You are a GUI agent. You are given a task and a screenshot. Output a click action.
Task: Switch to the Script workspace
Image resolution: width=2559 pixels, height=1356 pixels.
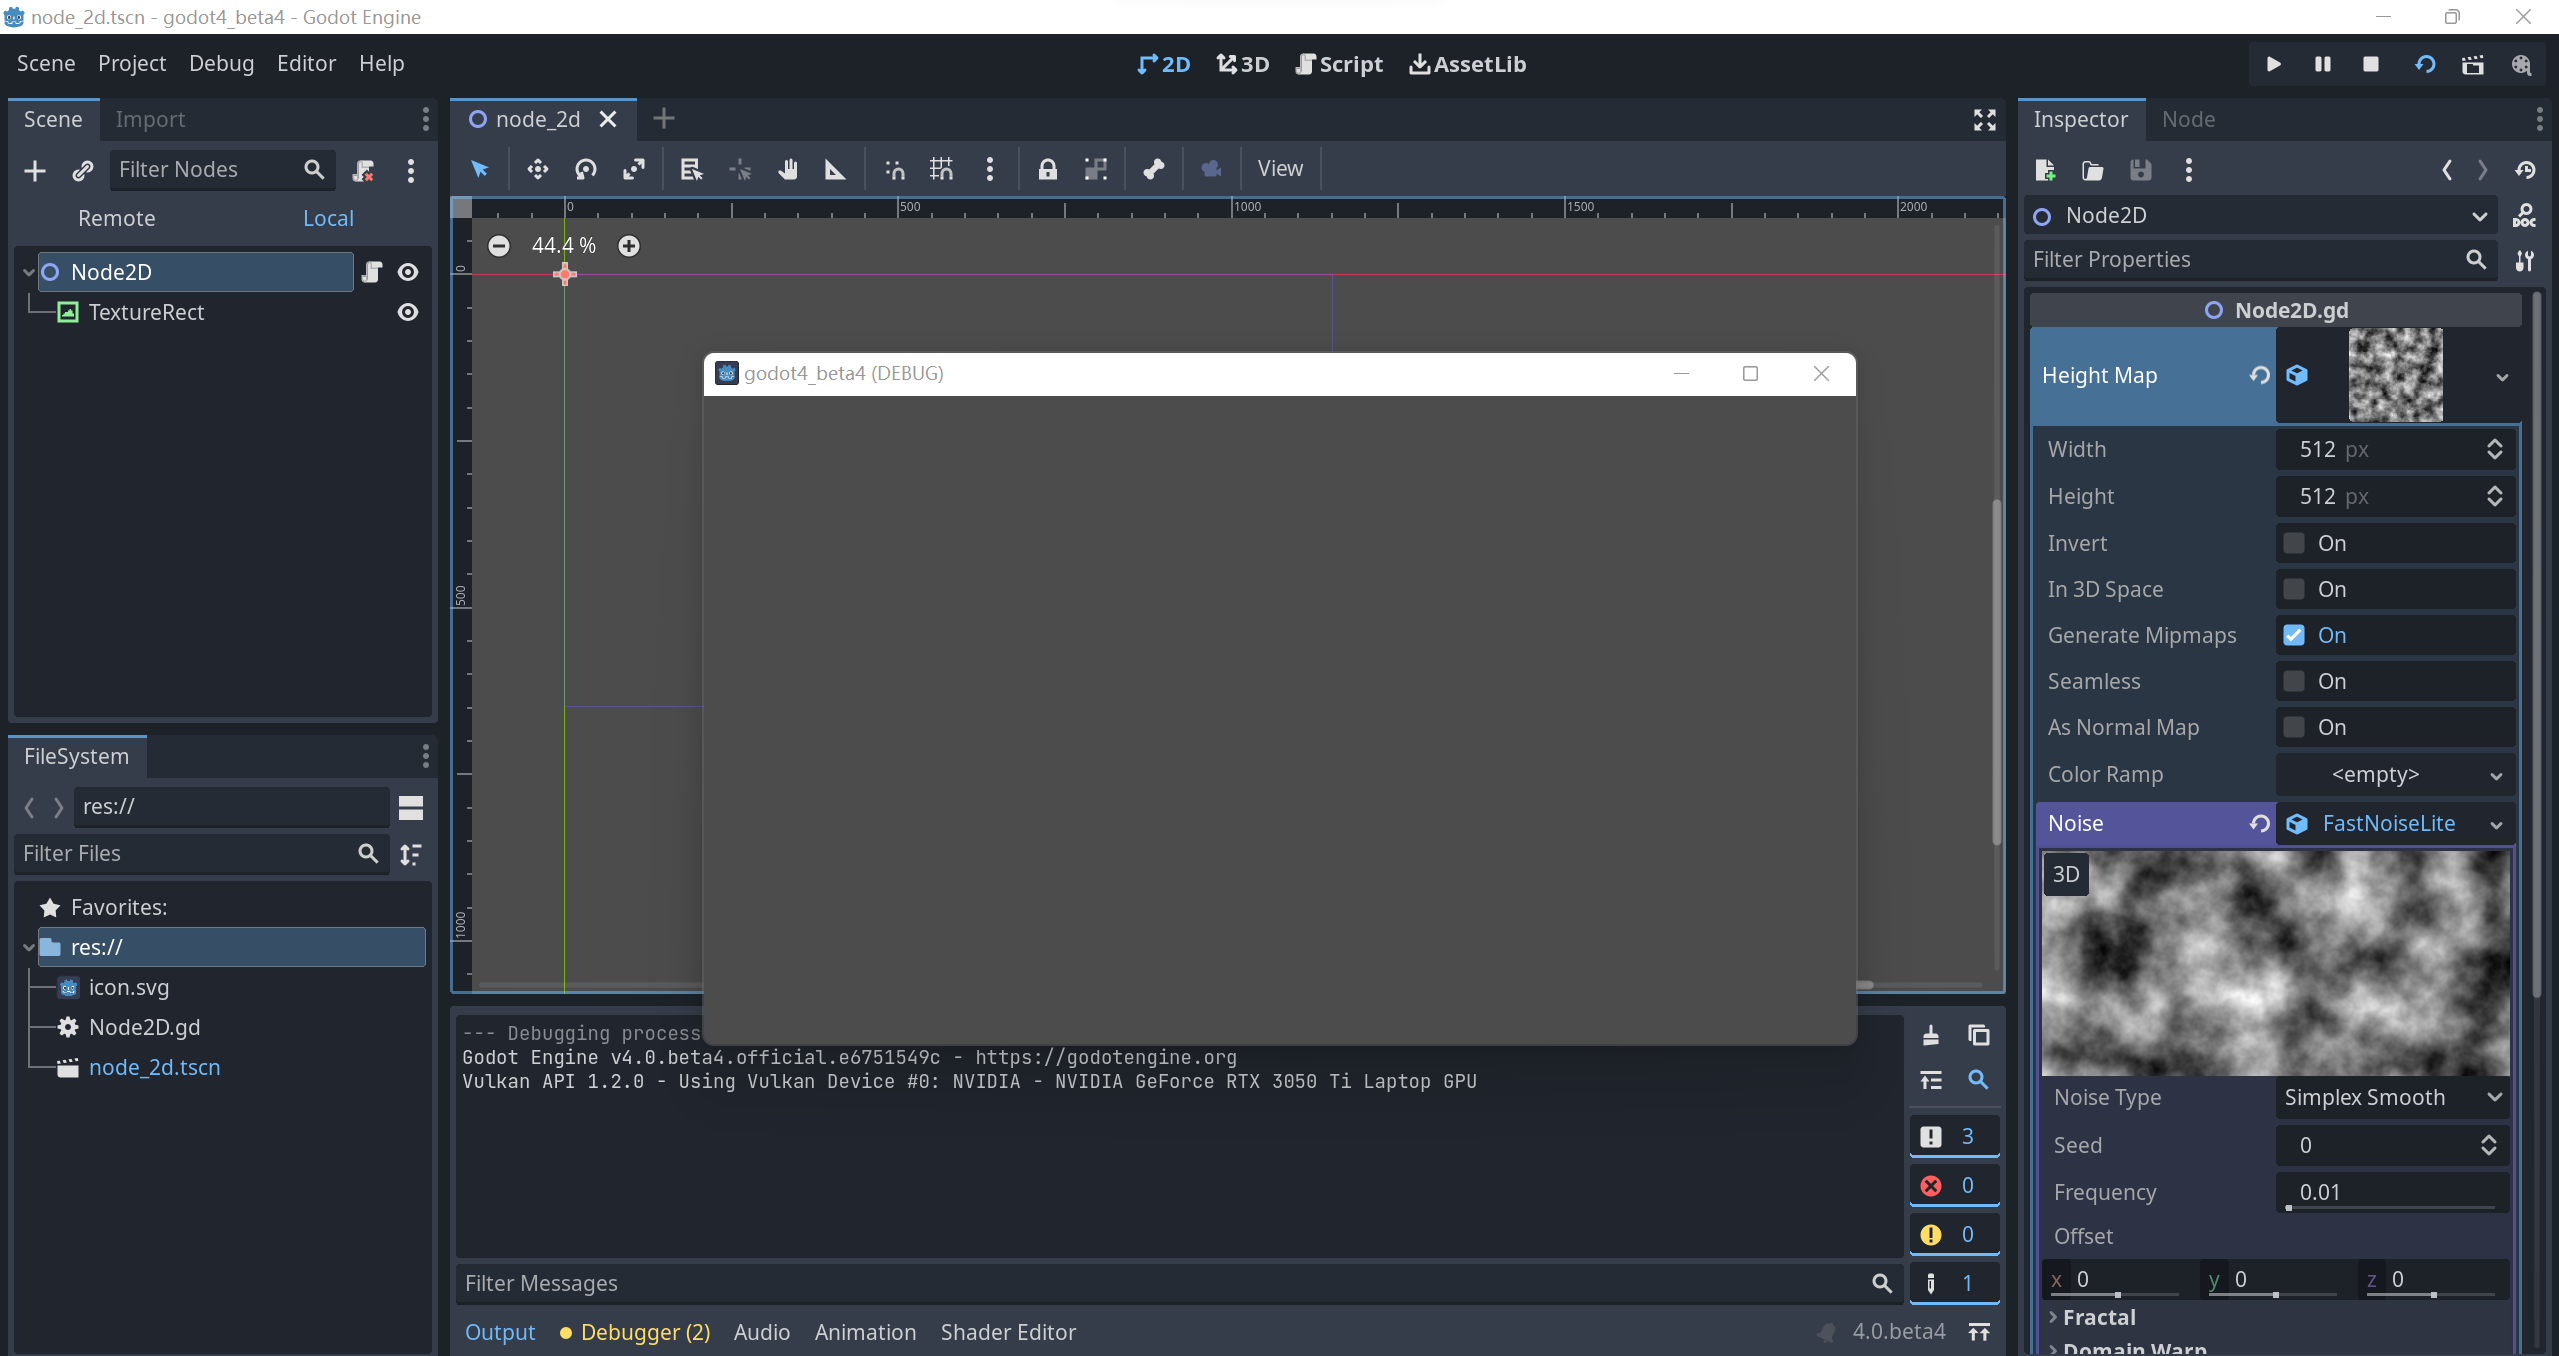pyautogui.click(x=1339, y=64)
